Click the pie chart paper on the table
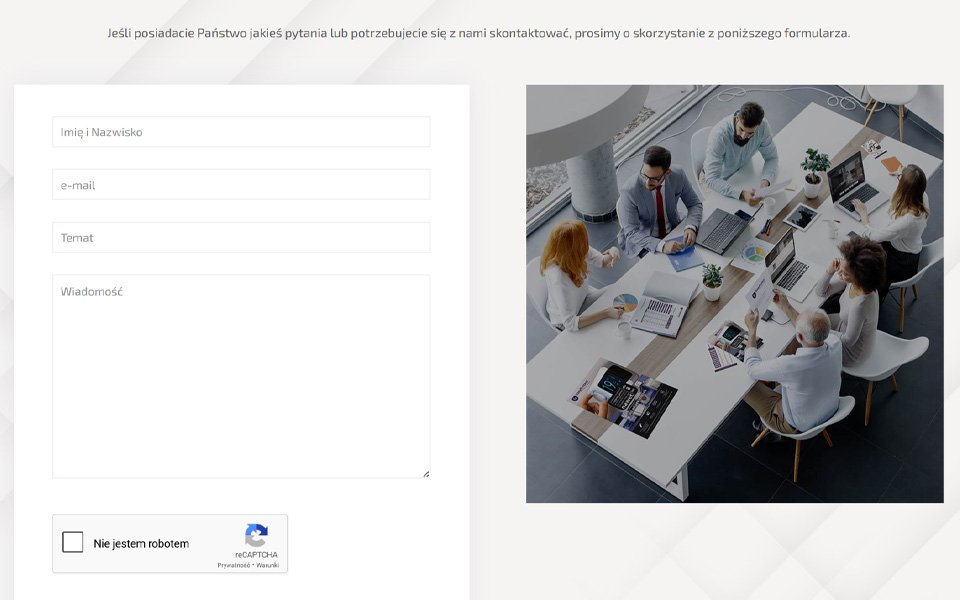The image size is (960, 600). click(625, 301)
